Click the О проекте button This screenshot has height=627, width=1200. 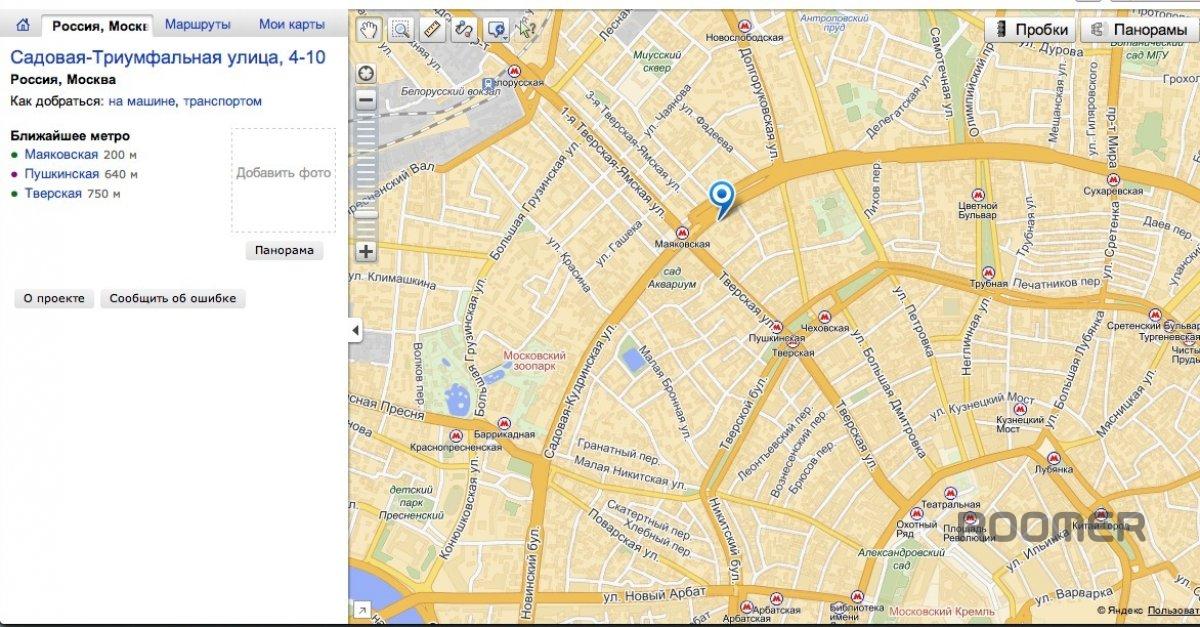(x=55, y=298)
